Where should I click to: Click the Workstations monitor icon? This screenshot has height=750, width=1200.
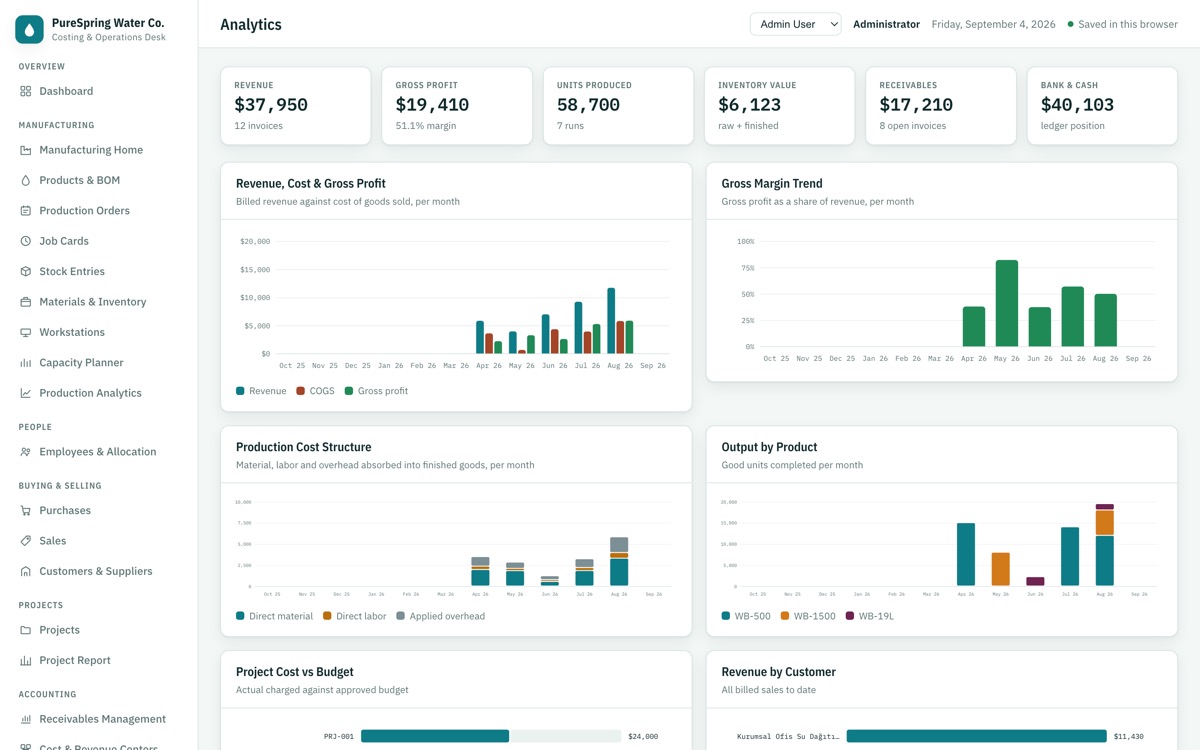(x=26, y=332)
